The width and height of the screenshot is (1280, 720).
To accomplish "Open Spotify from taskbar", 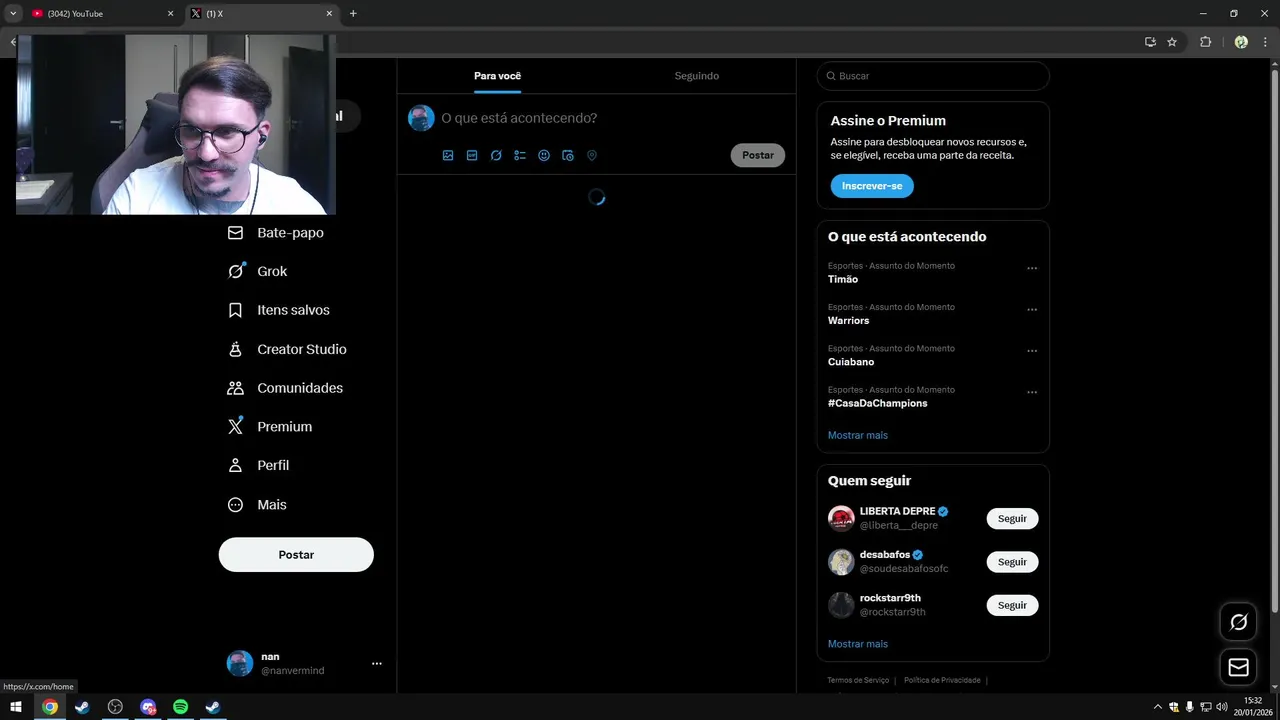I will pyautogui.click(x=180, y=707).
